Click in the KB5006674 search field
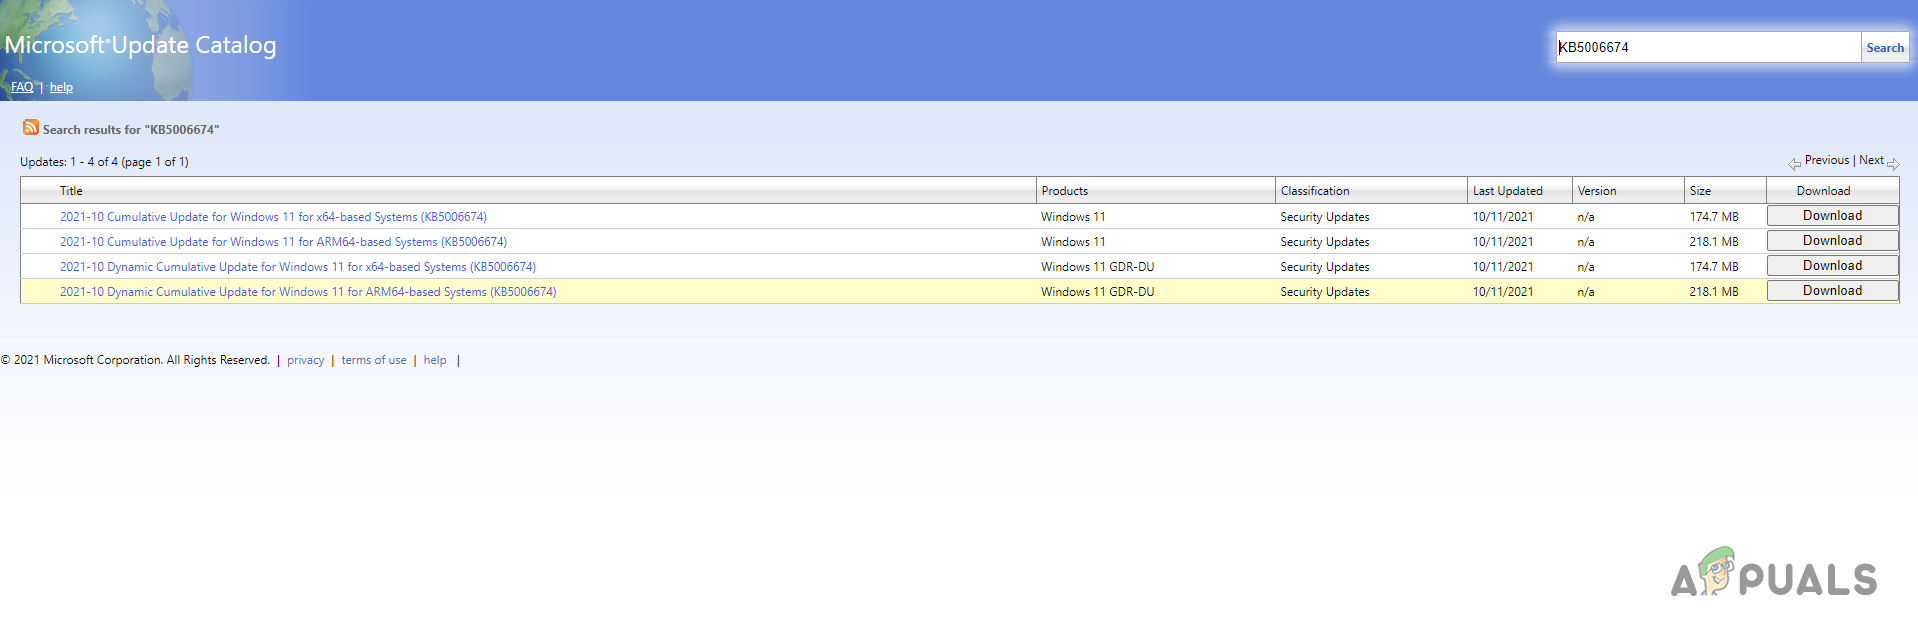 1708,47
